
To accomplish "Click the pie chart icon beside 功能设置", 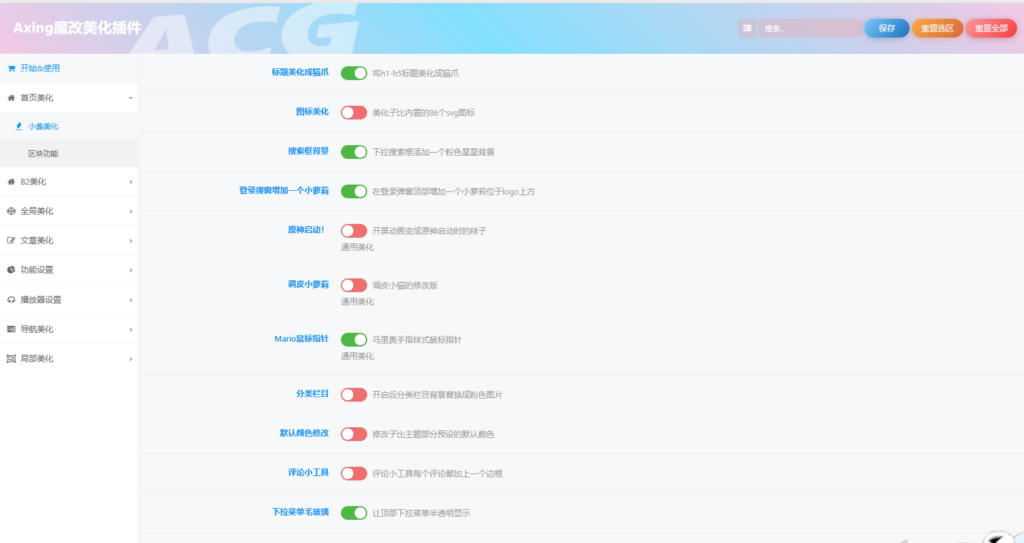I will coord(11,270).
